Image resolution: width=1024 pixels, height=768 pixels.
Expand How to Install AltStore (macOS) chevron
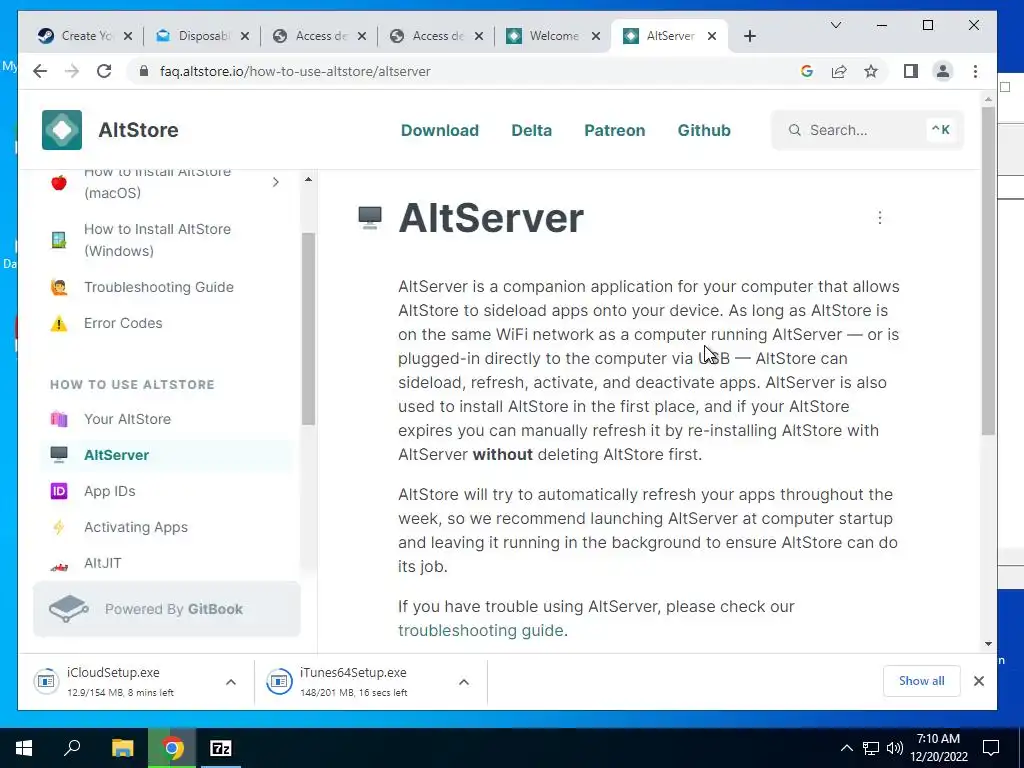[275, 182]
